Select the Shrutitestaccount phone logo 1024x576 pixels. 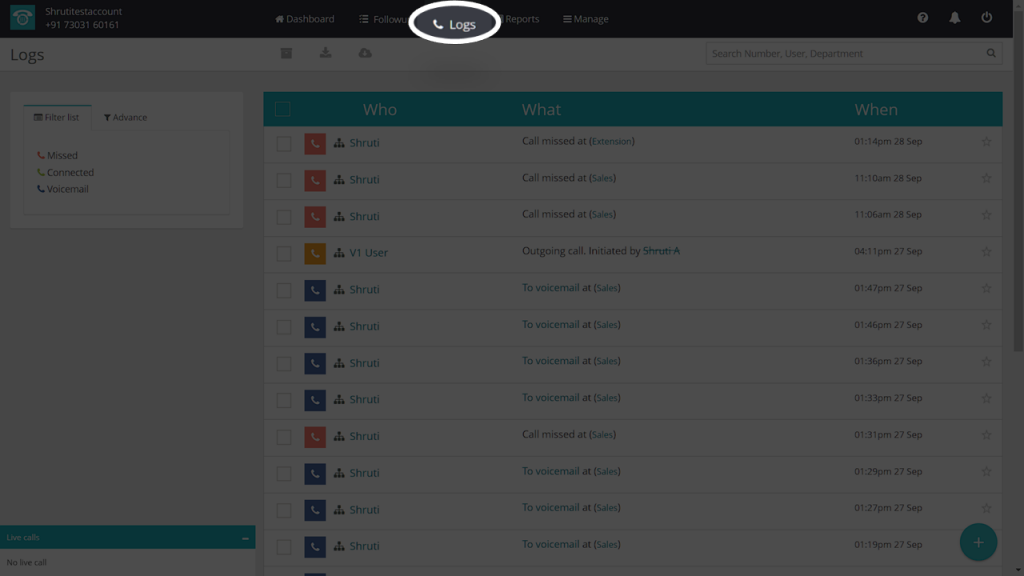(x=22, y=18)
